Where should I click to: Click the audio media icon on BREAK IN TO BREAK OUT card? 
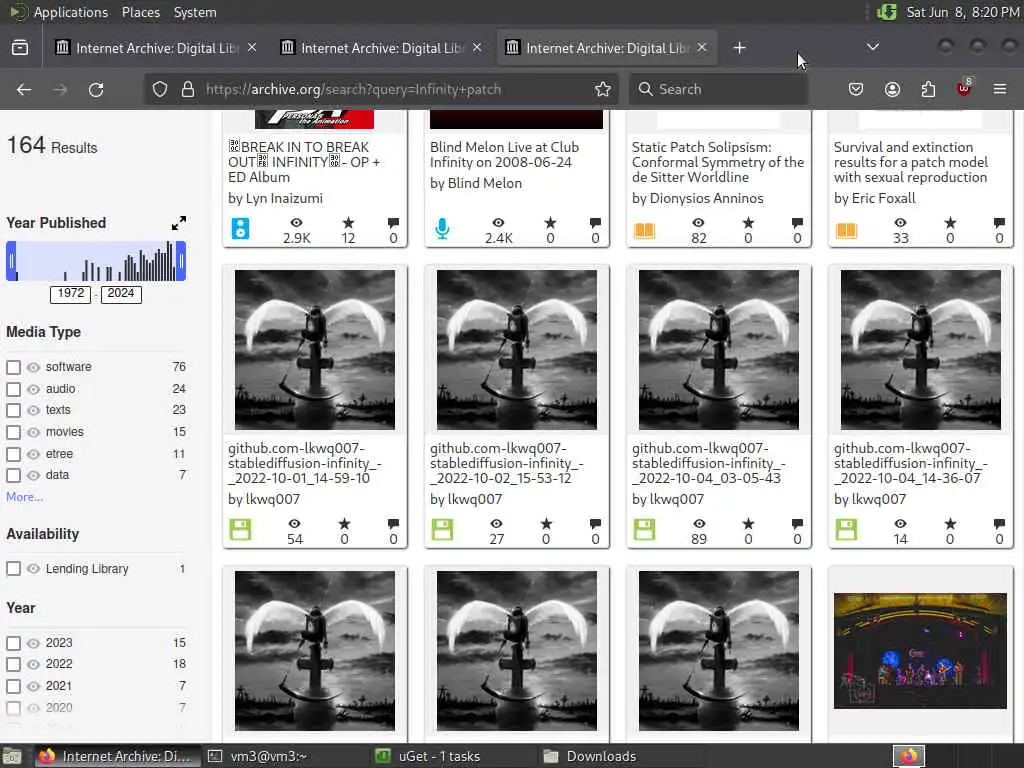click(x=240, y=229)
